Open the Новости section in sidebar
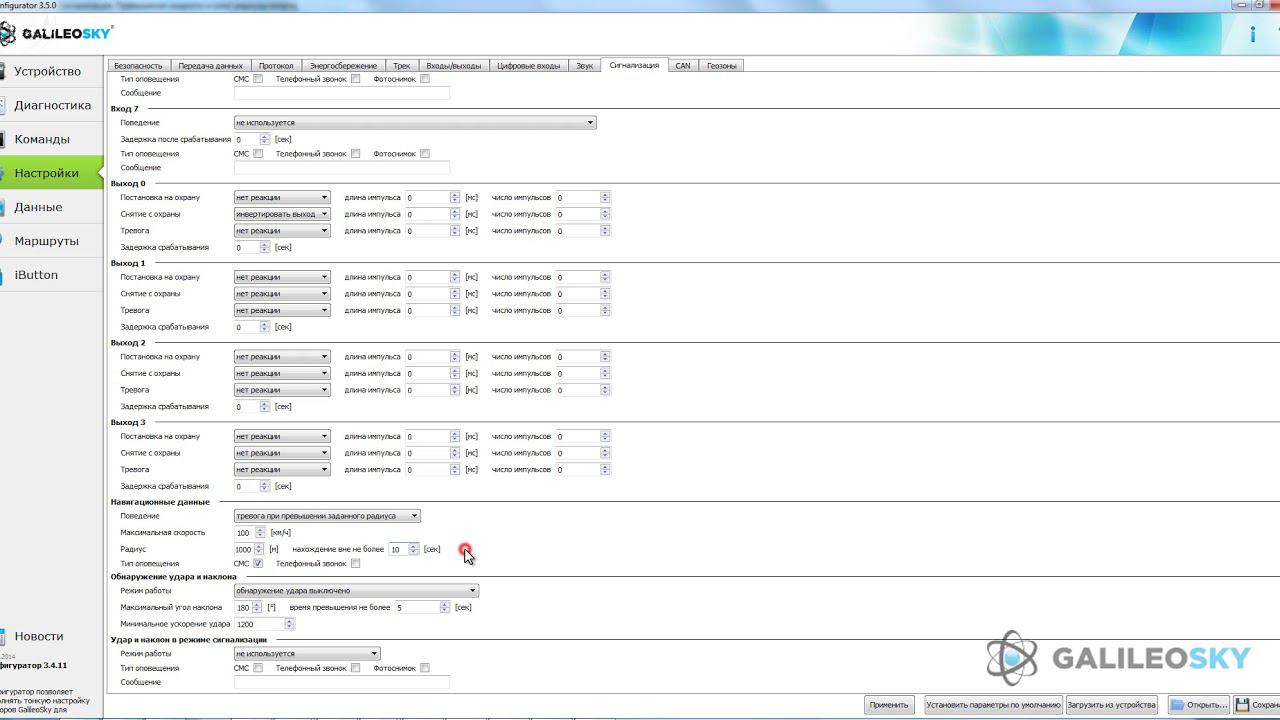 [39, 636]
